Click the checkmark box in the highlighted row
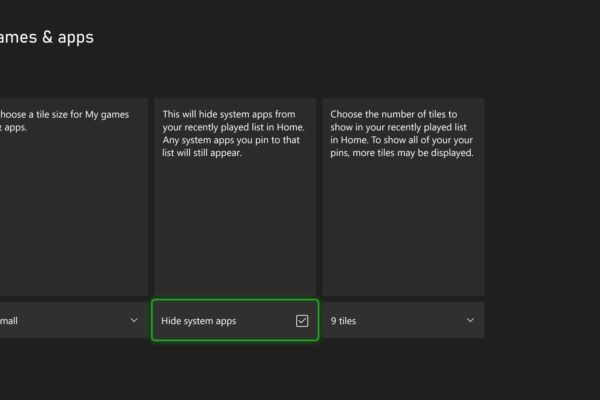600x400 pixels. (x=302, y=321)
